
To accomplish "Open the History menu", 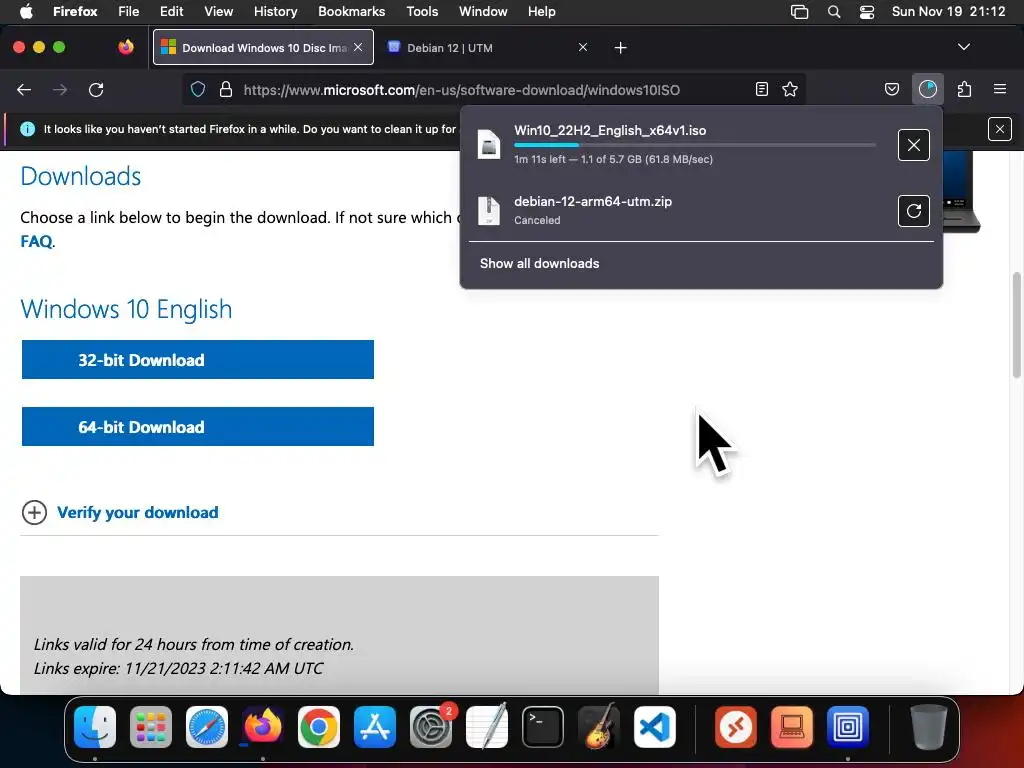I will click(x=275, y=12).
